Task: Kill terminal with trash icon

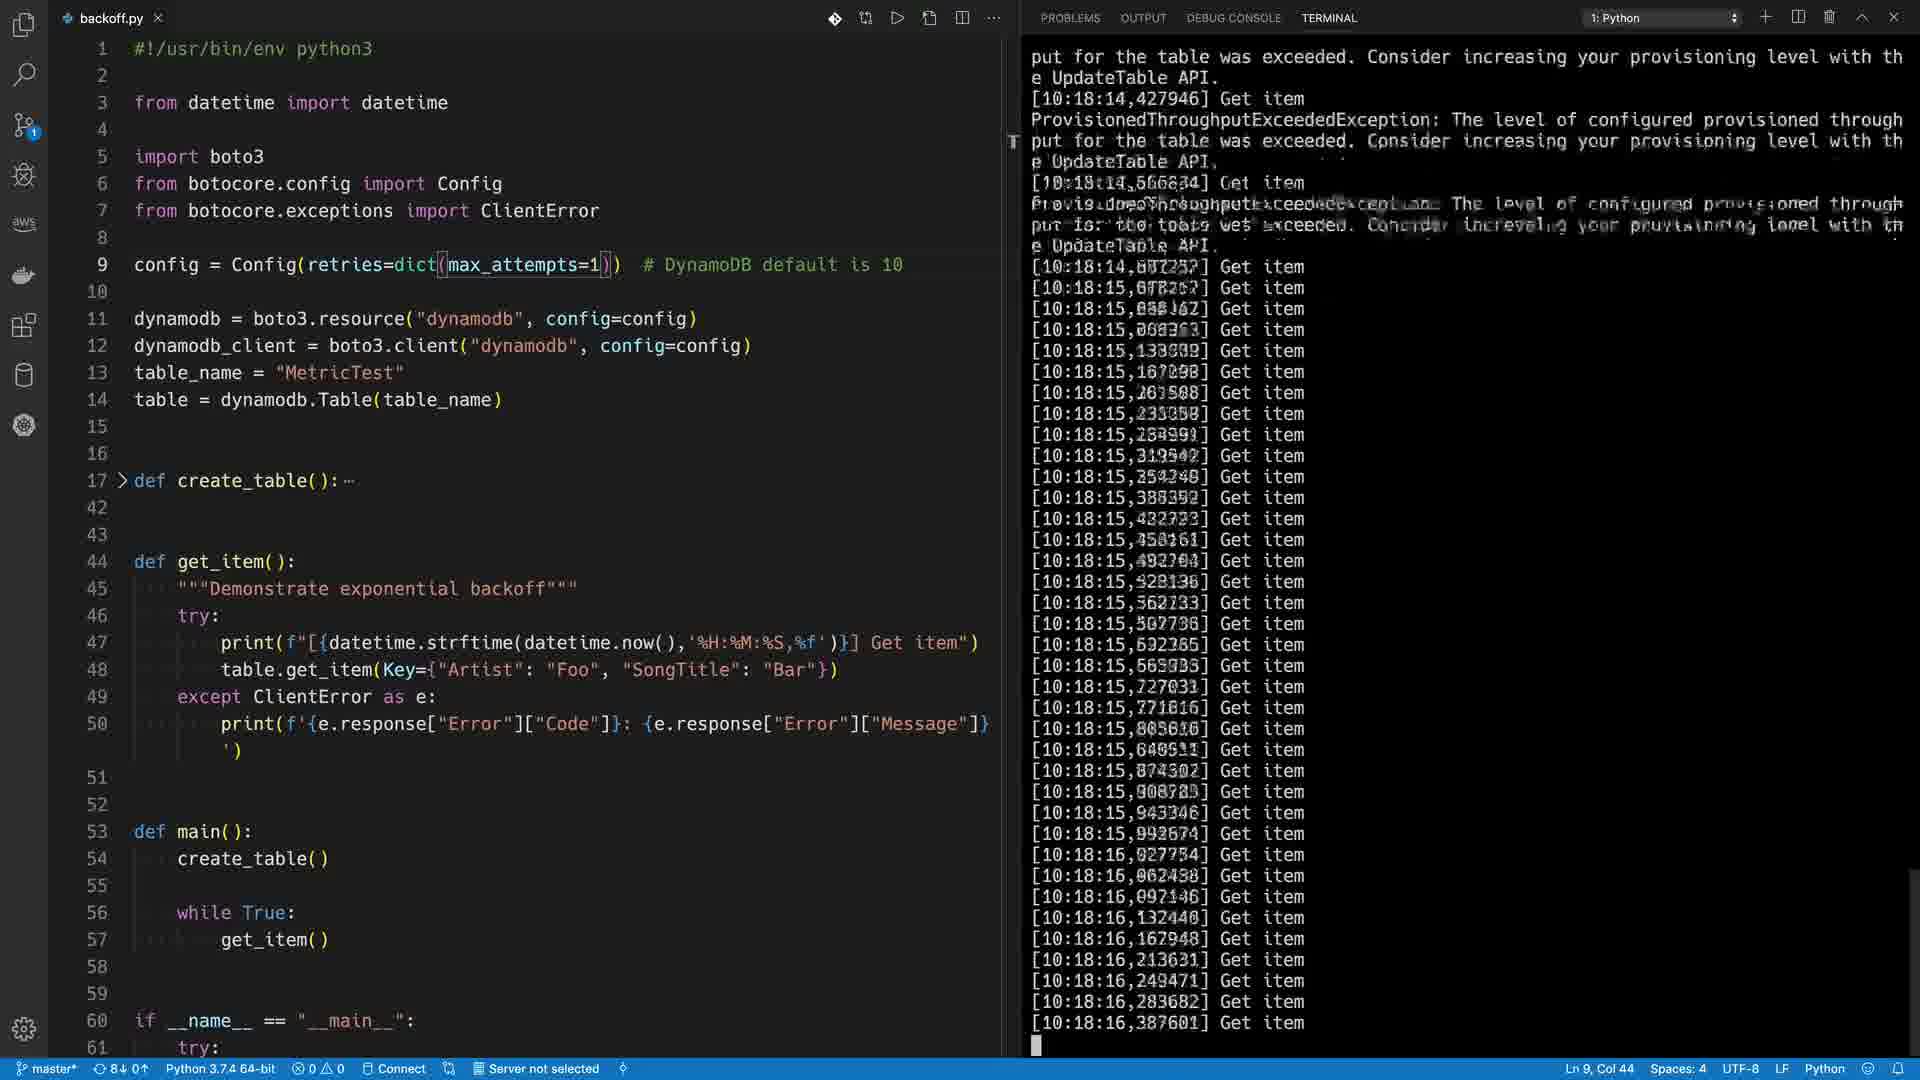Action: [x=1829, y=17]
